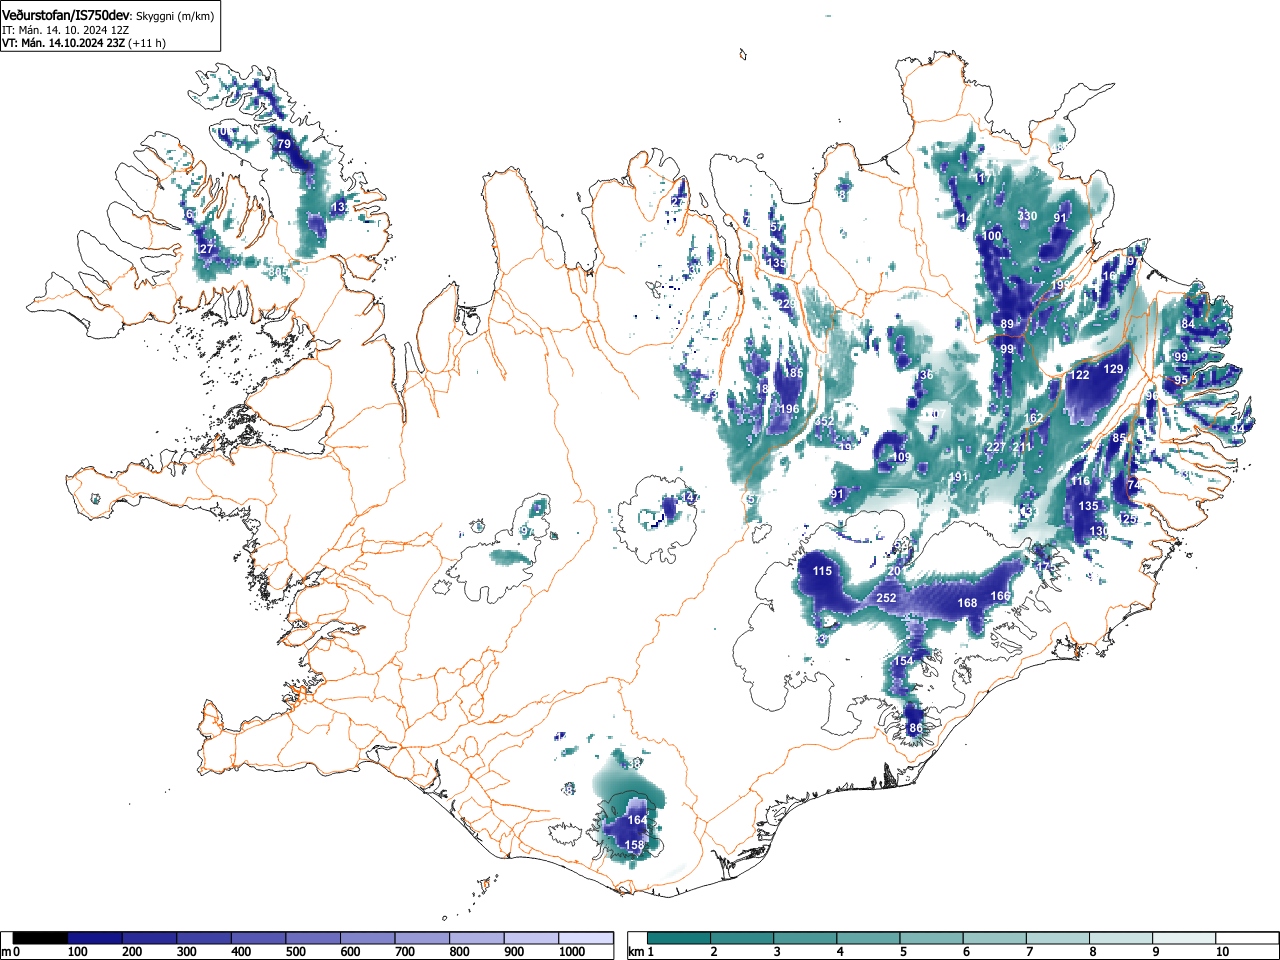Click the 5 label in the km legend

coord(903,952)
